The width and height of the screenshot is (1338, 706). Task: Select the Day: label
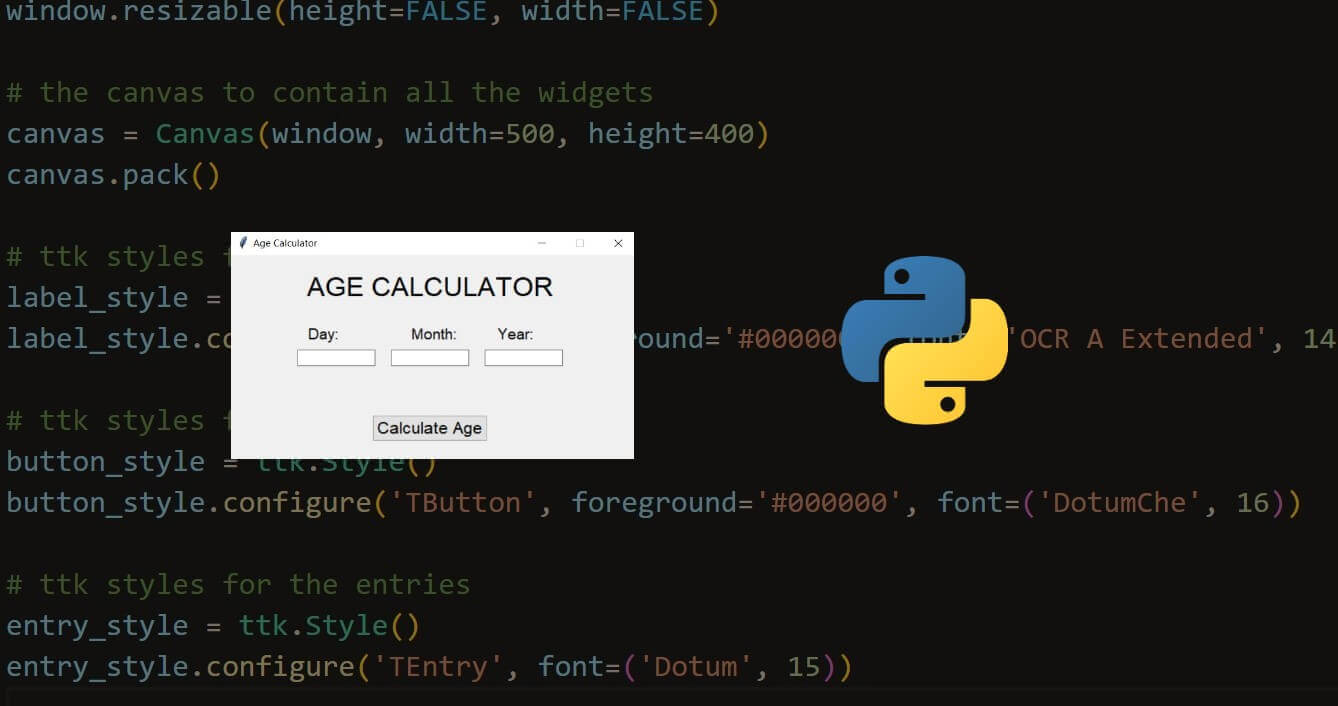[324, 334]
